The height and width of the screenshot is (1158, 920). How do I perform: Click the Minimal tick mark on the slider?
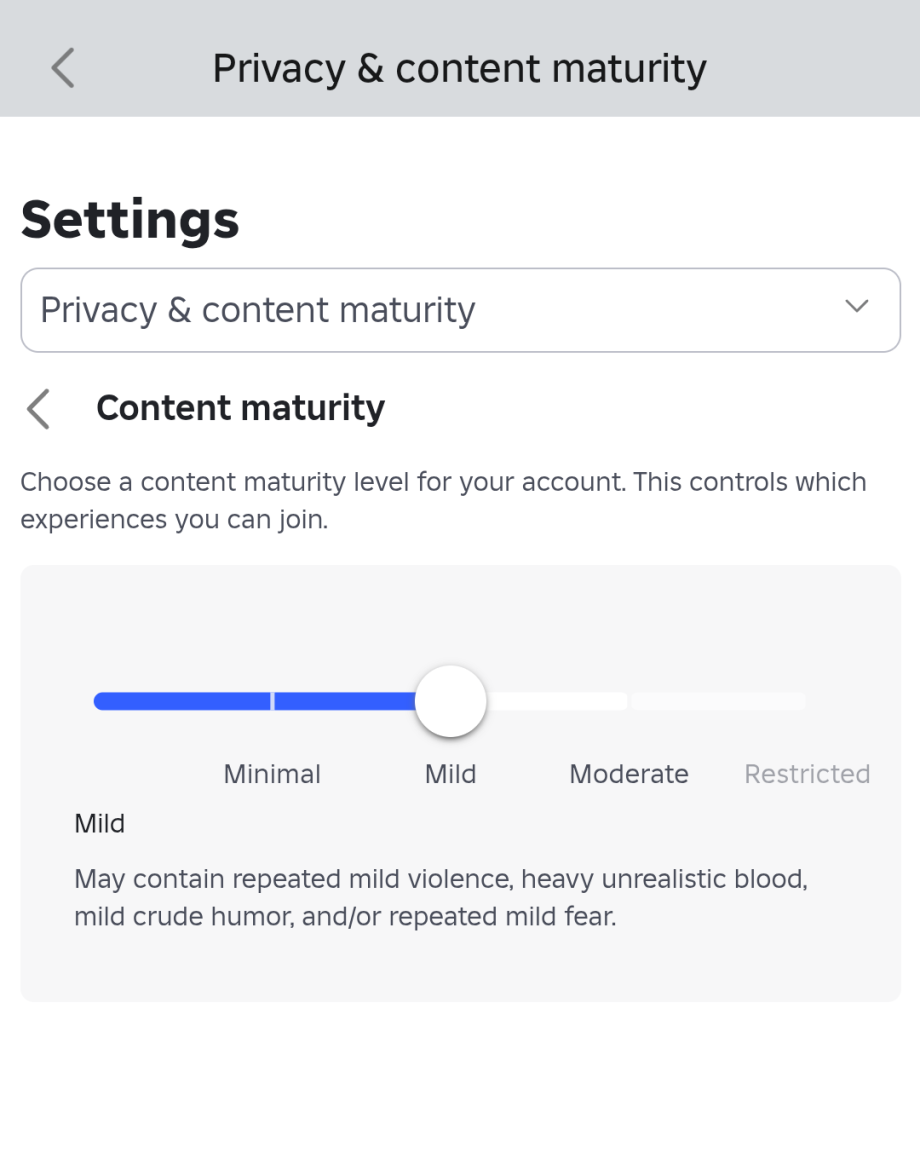click(x=272, y=701)
